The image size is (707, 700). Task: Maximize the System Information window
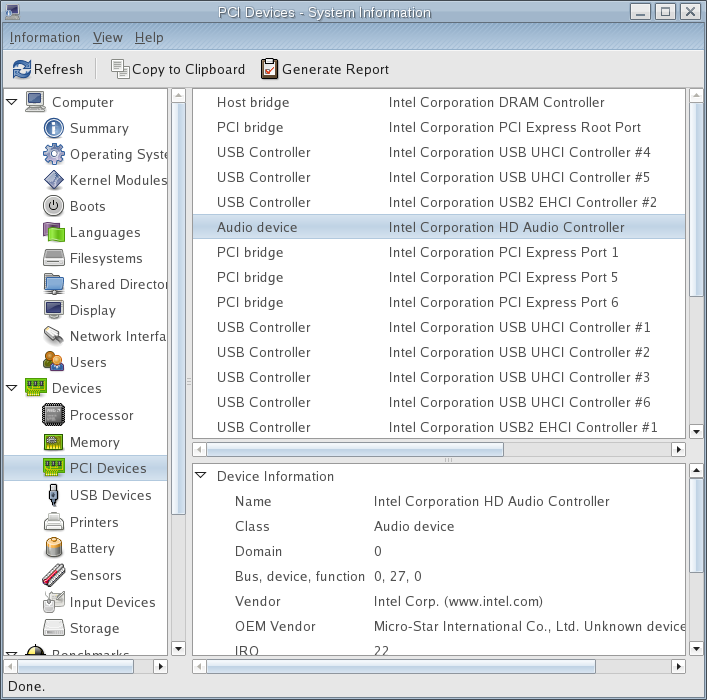(x=665, y=12)
